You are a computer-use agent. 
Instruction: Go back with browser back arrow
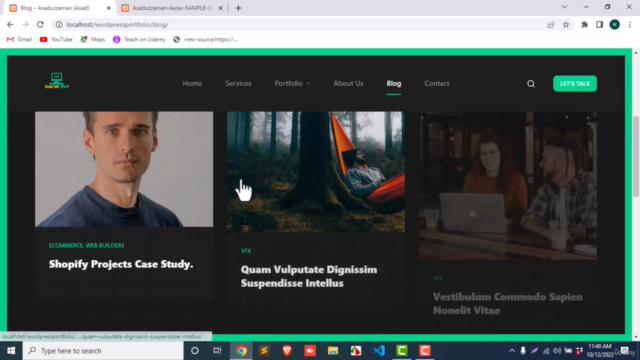(10, 24)
